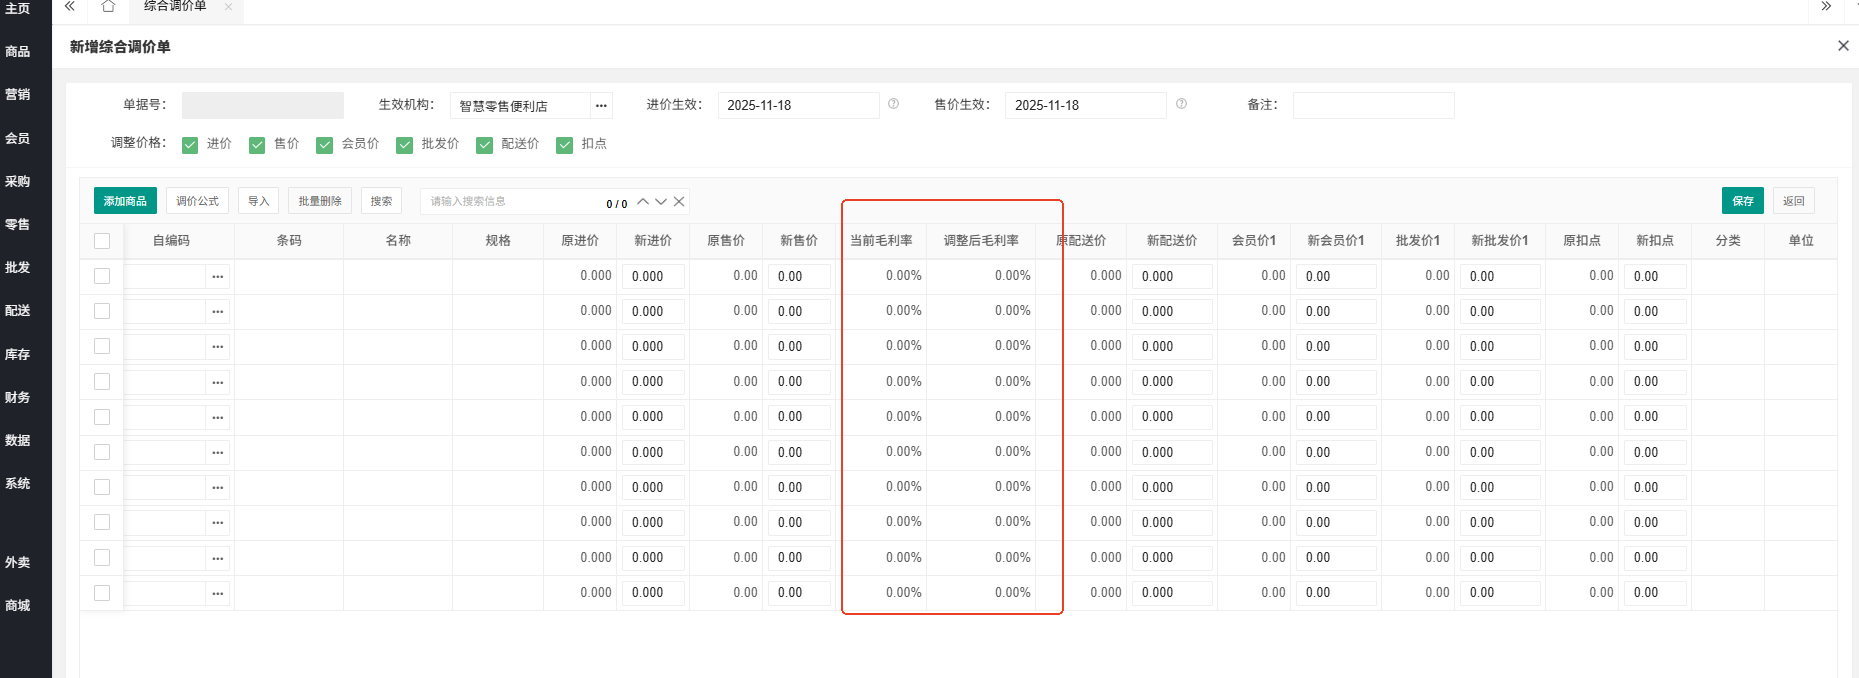
Task: Toggle 扣点 checkbox
Action: pyautogui.click(x=564, y=145)
